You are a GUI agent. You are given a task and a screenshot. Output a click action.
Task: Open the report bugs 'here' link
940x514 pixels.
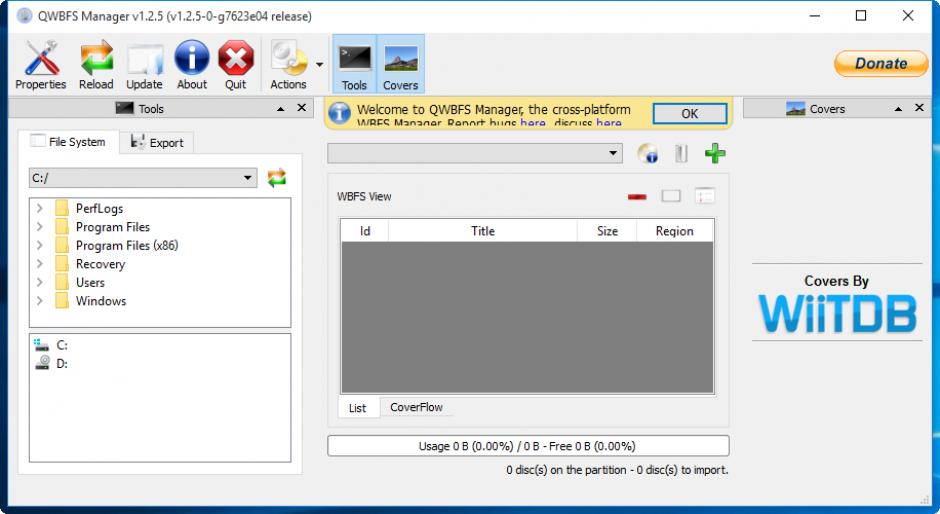click(x=532, y=123)
